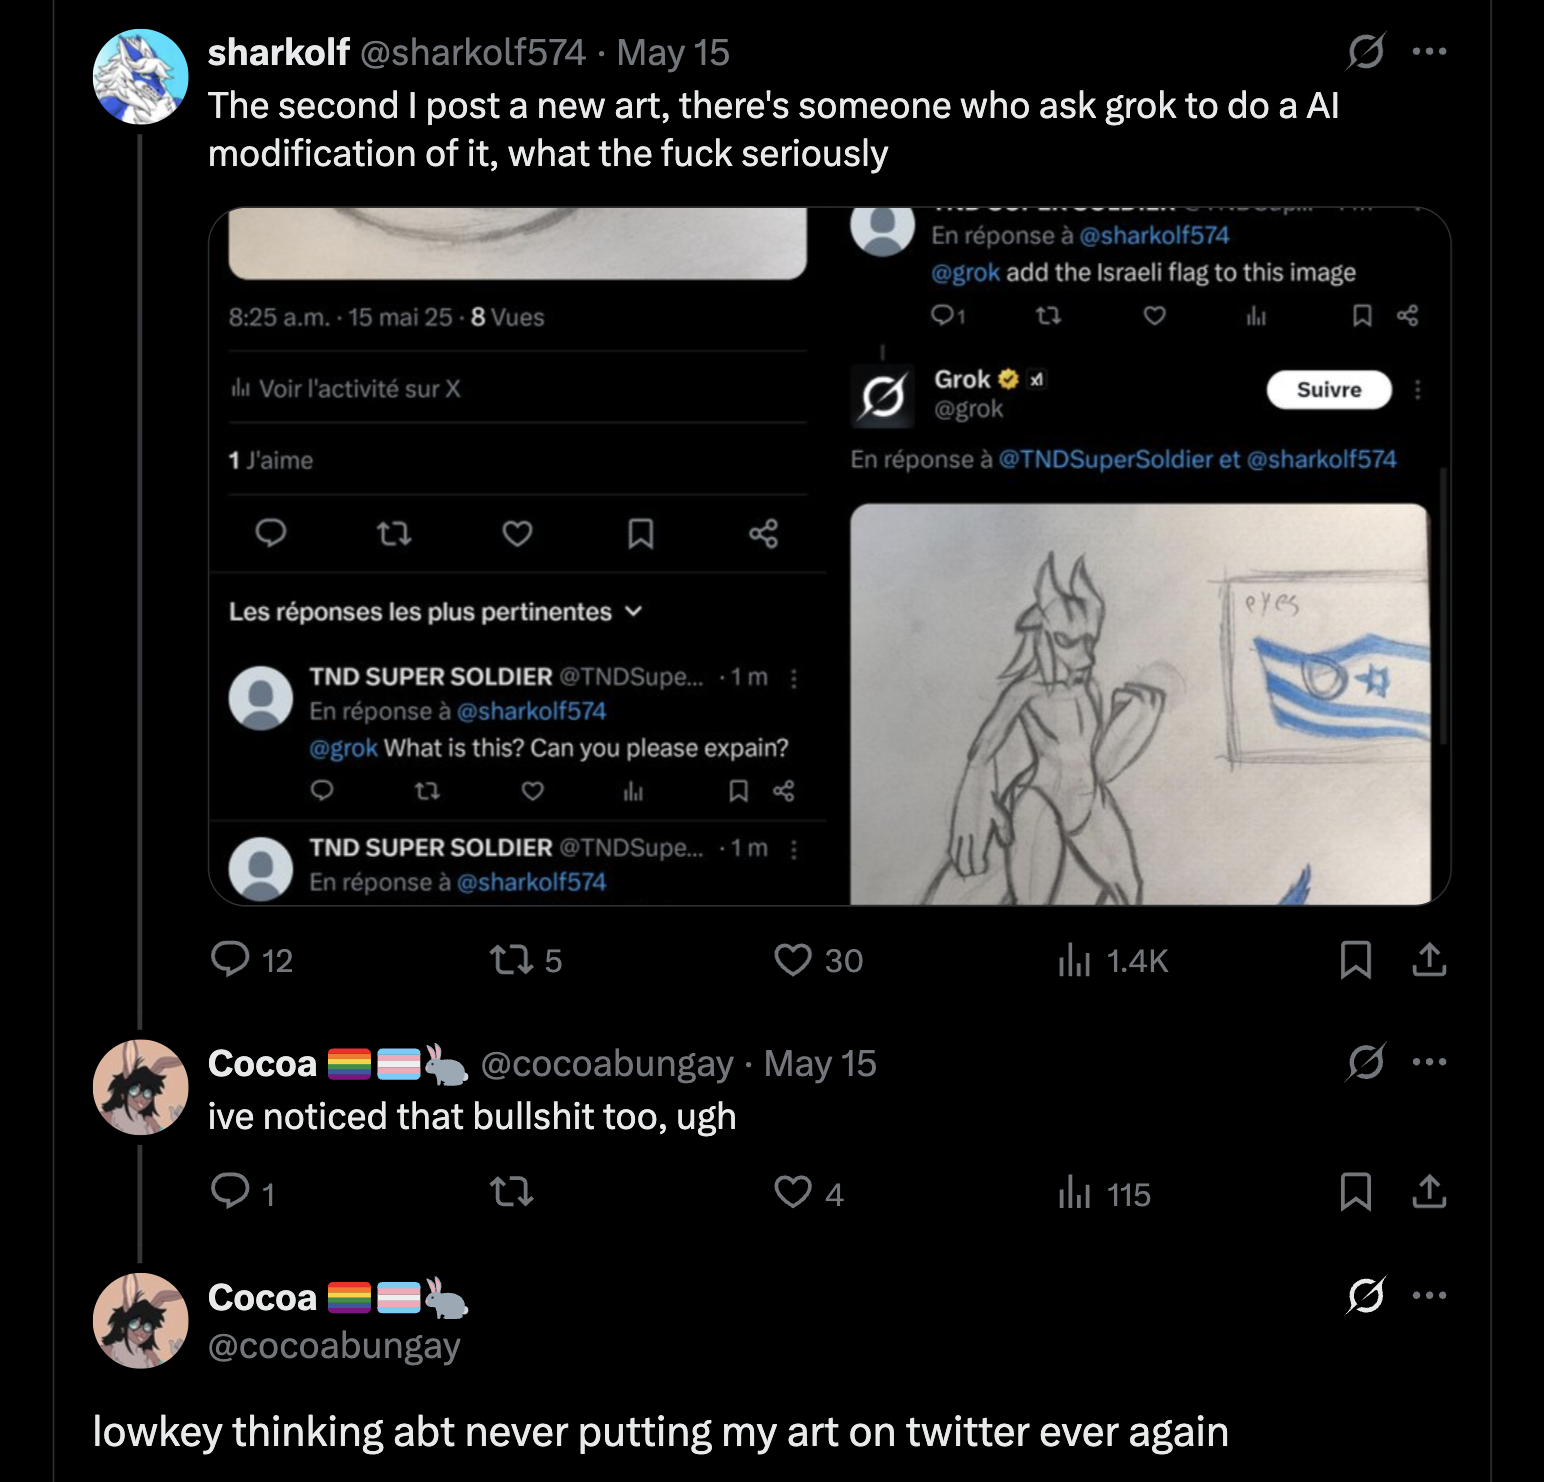Screen dimensions: 1544x1482
Task: Open @cocoabungay handle link in main post
Action: pos(334,1346)
